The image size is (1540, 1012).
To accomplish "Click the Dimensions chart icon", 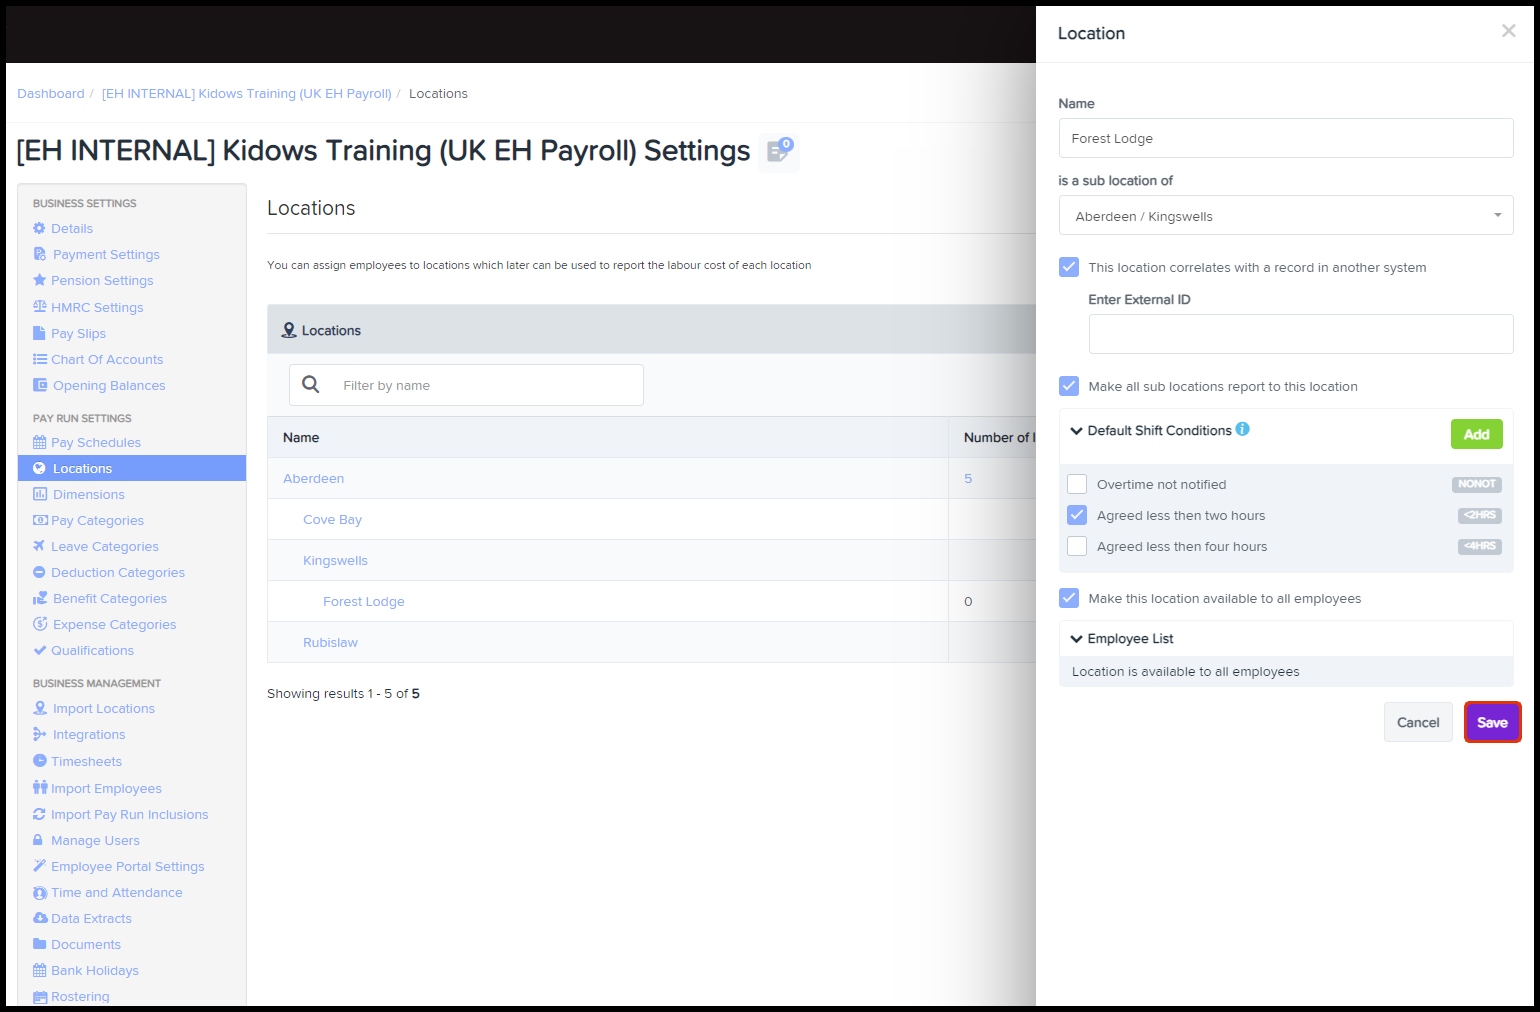I will [x=40, y=494].
